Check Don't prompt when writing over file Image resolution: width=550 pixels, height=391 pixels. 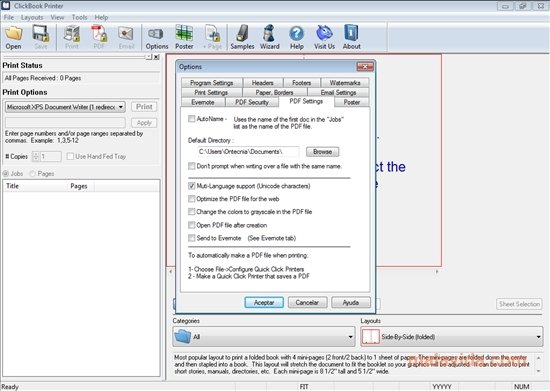[x=192, y=166]
